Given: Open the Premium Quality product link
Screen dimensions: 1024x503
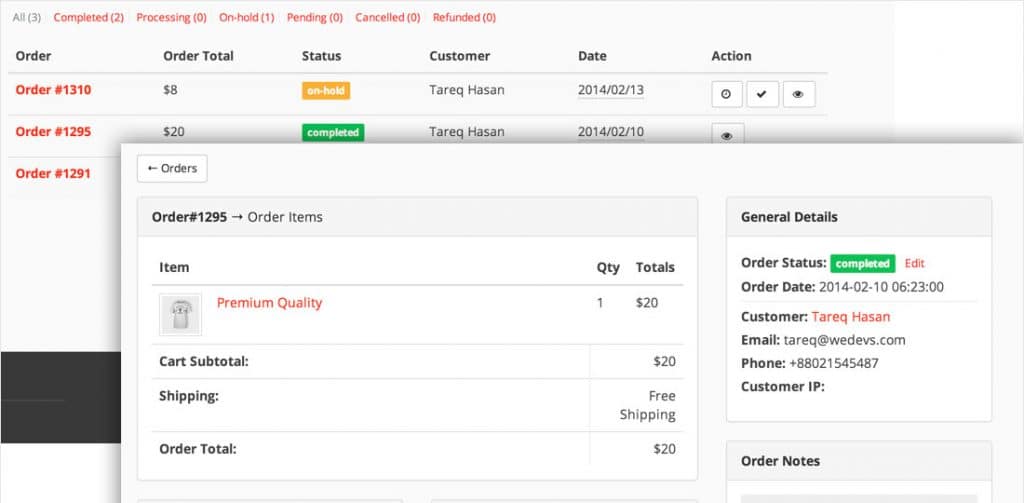Looking at the screenshot, I should pyautogui.click(x=270, y=303).
